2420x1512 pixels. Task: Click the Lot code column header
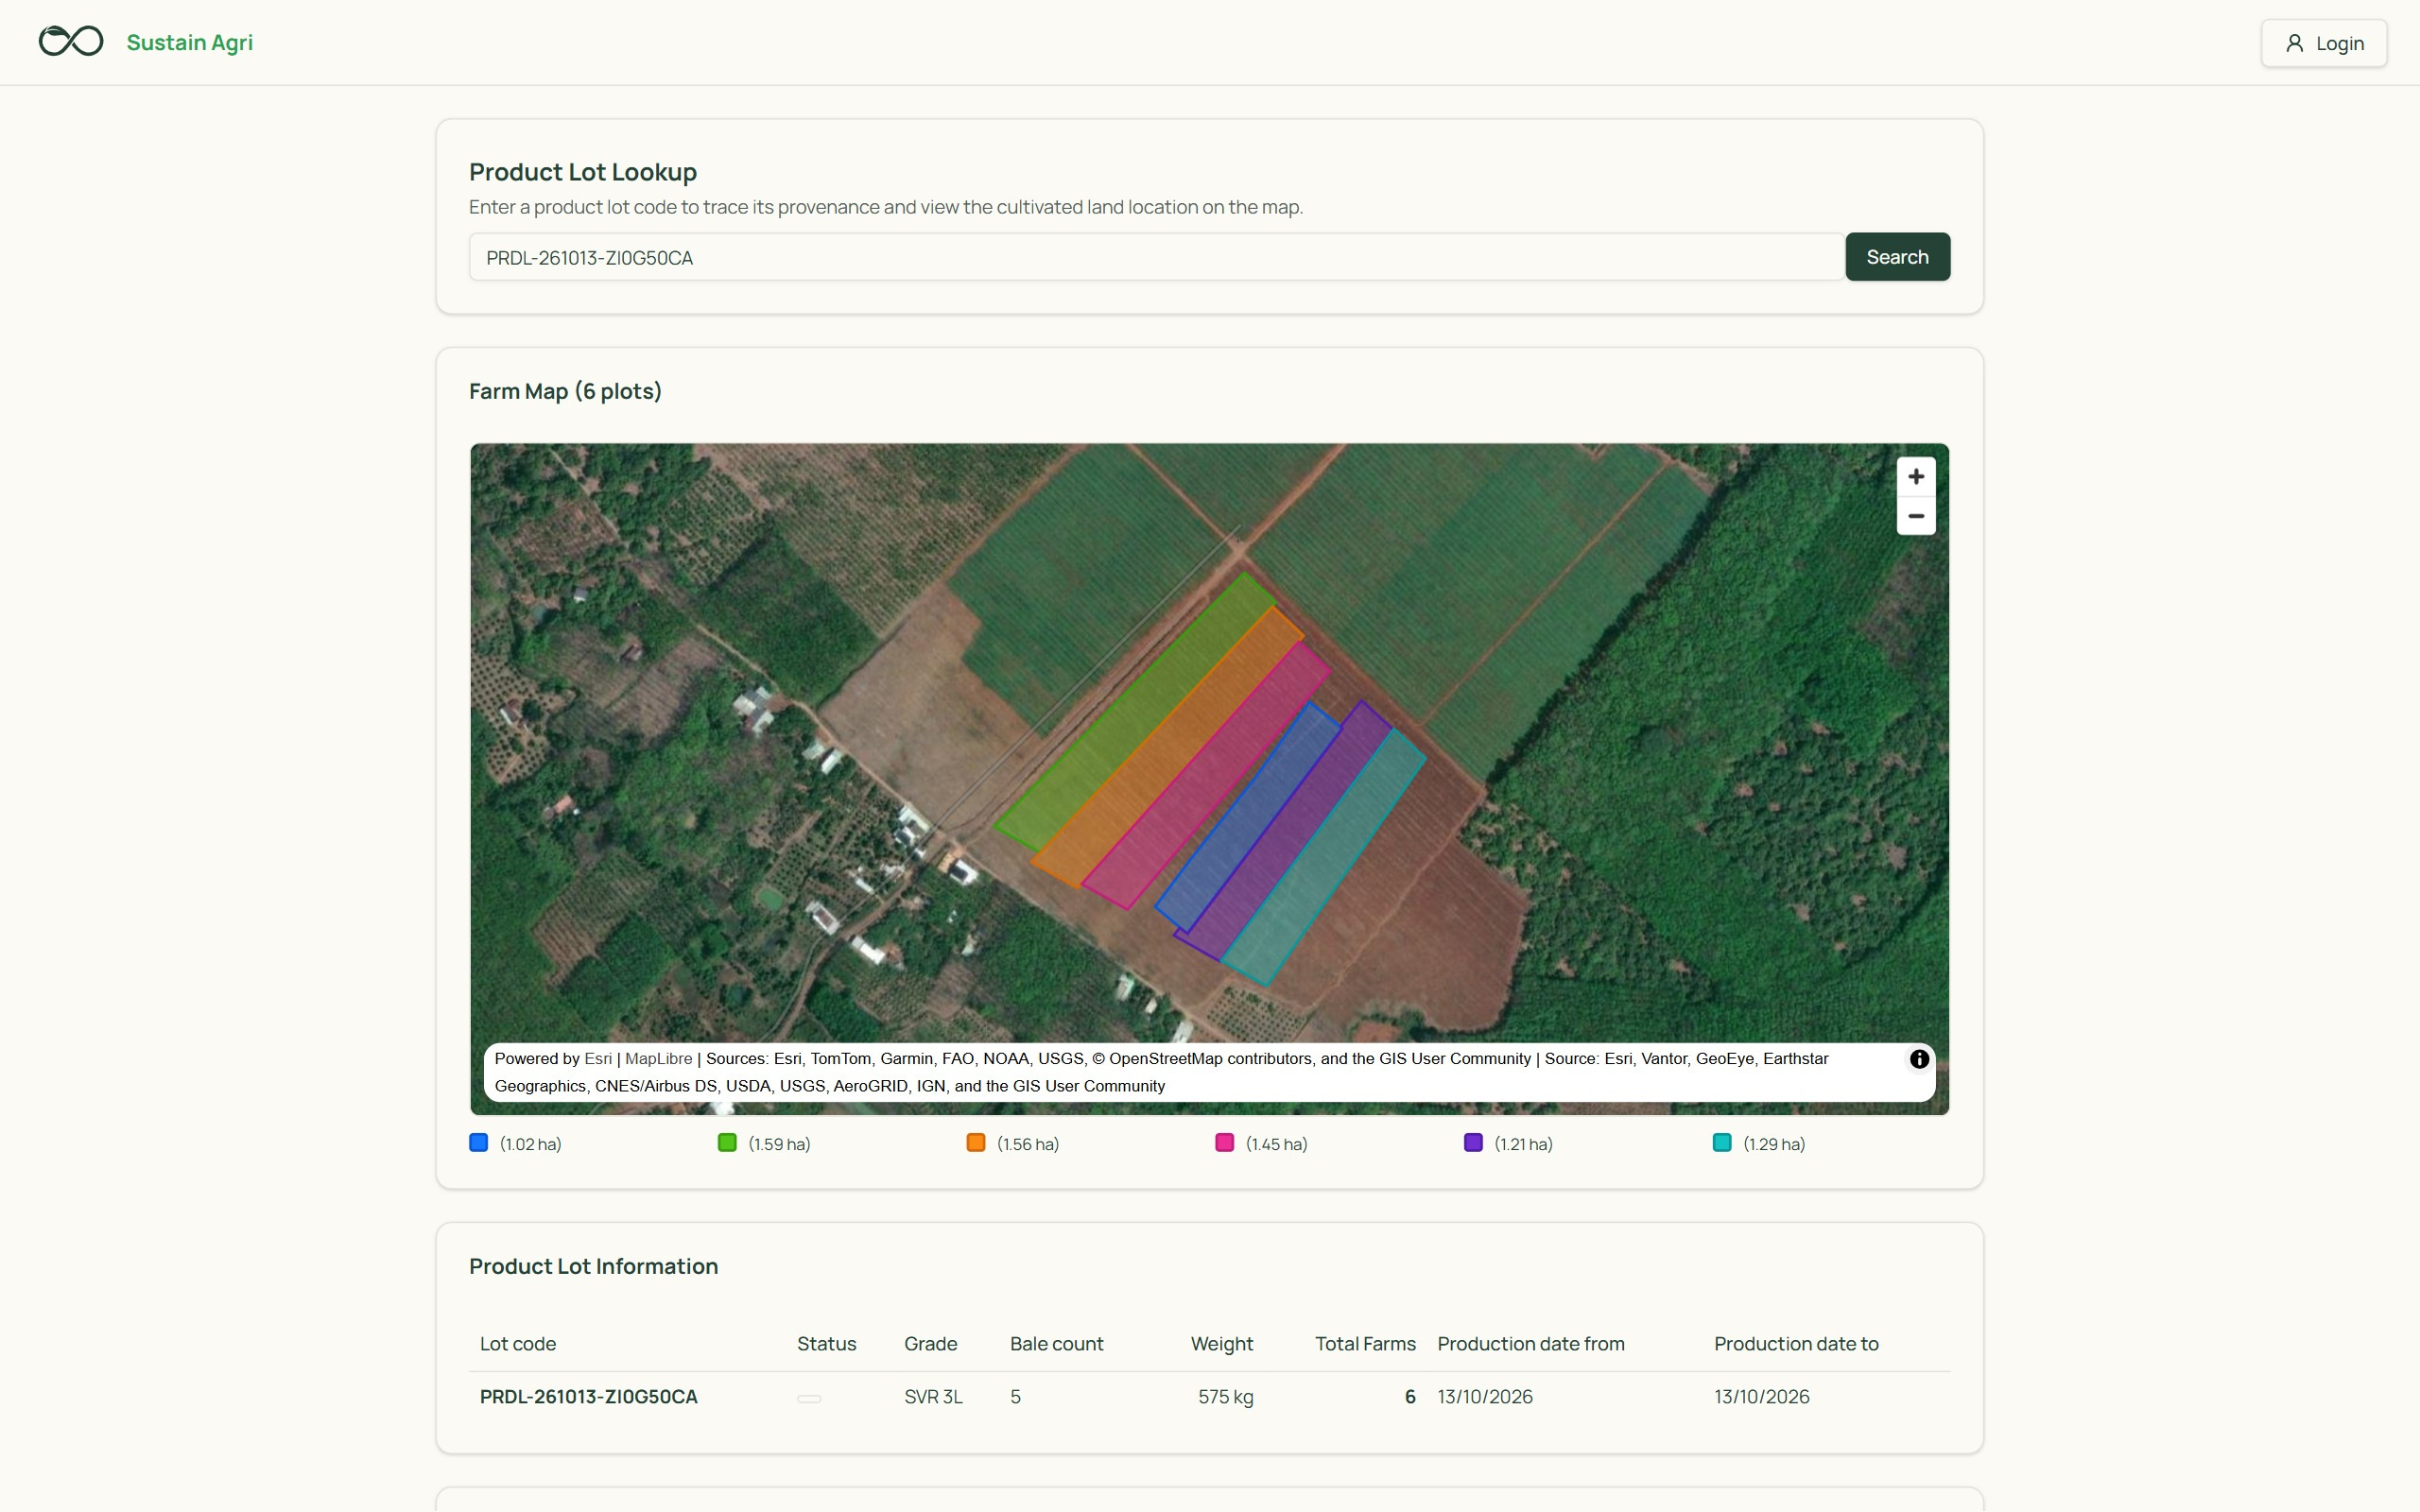[x=518, y=1344]
